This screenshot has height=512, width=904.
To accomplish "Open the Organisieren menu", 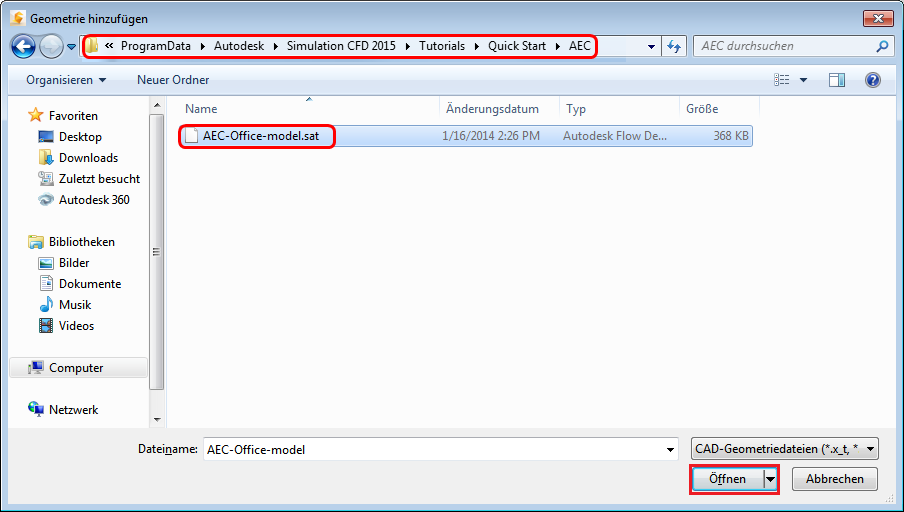I will coord(66,80).
